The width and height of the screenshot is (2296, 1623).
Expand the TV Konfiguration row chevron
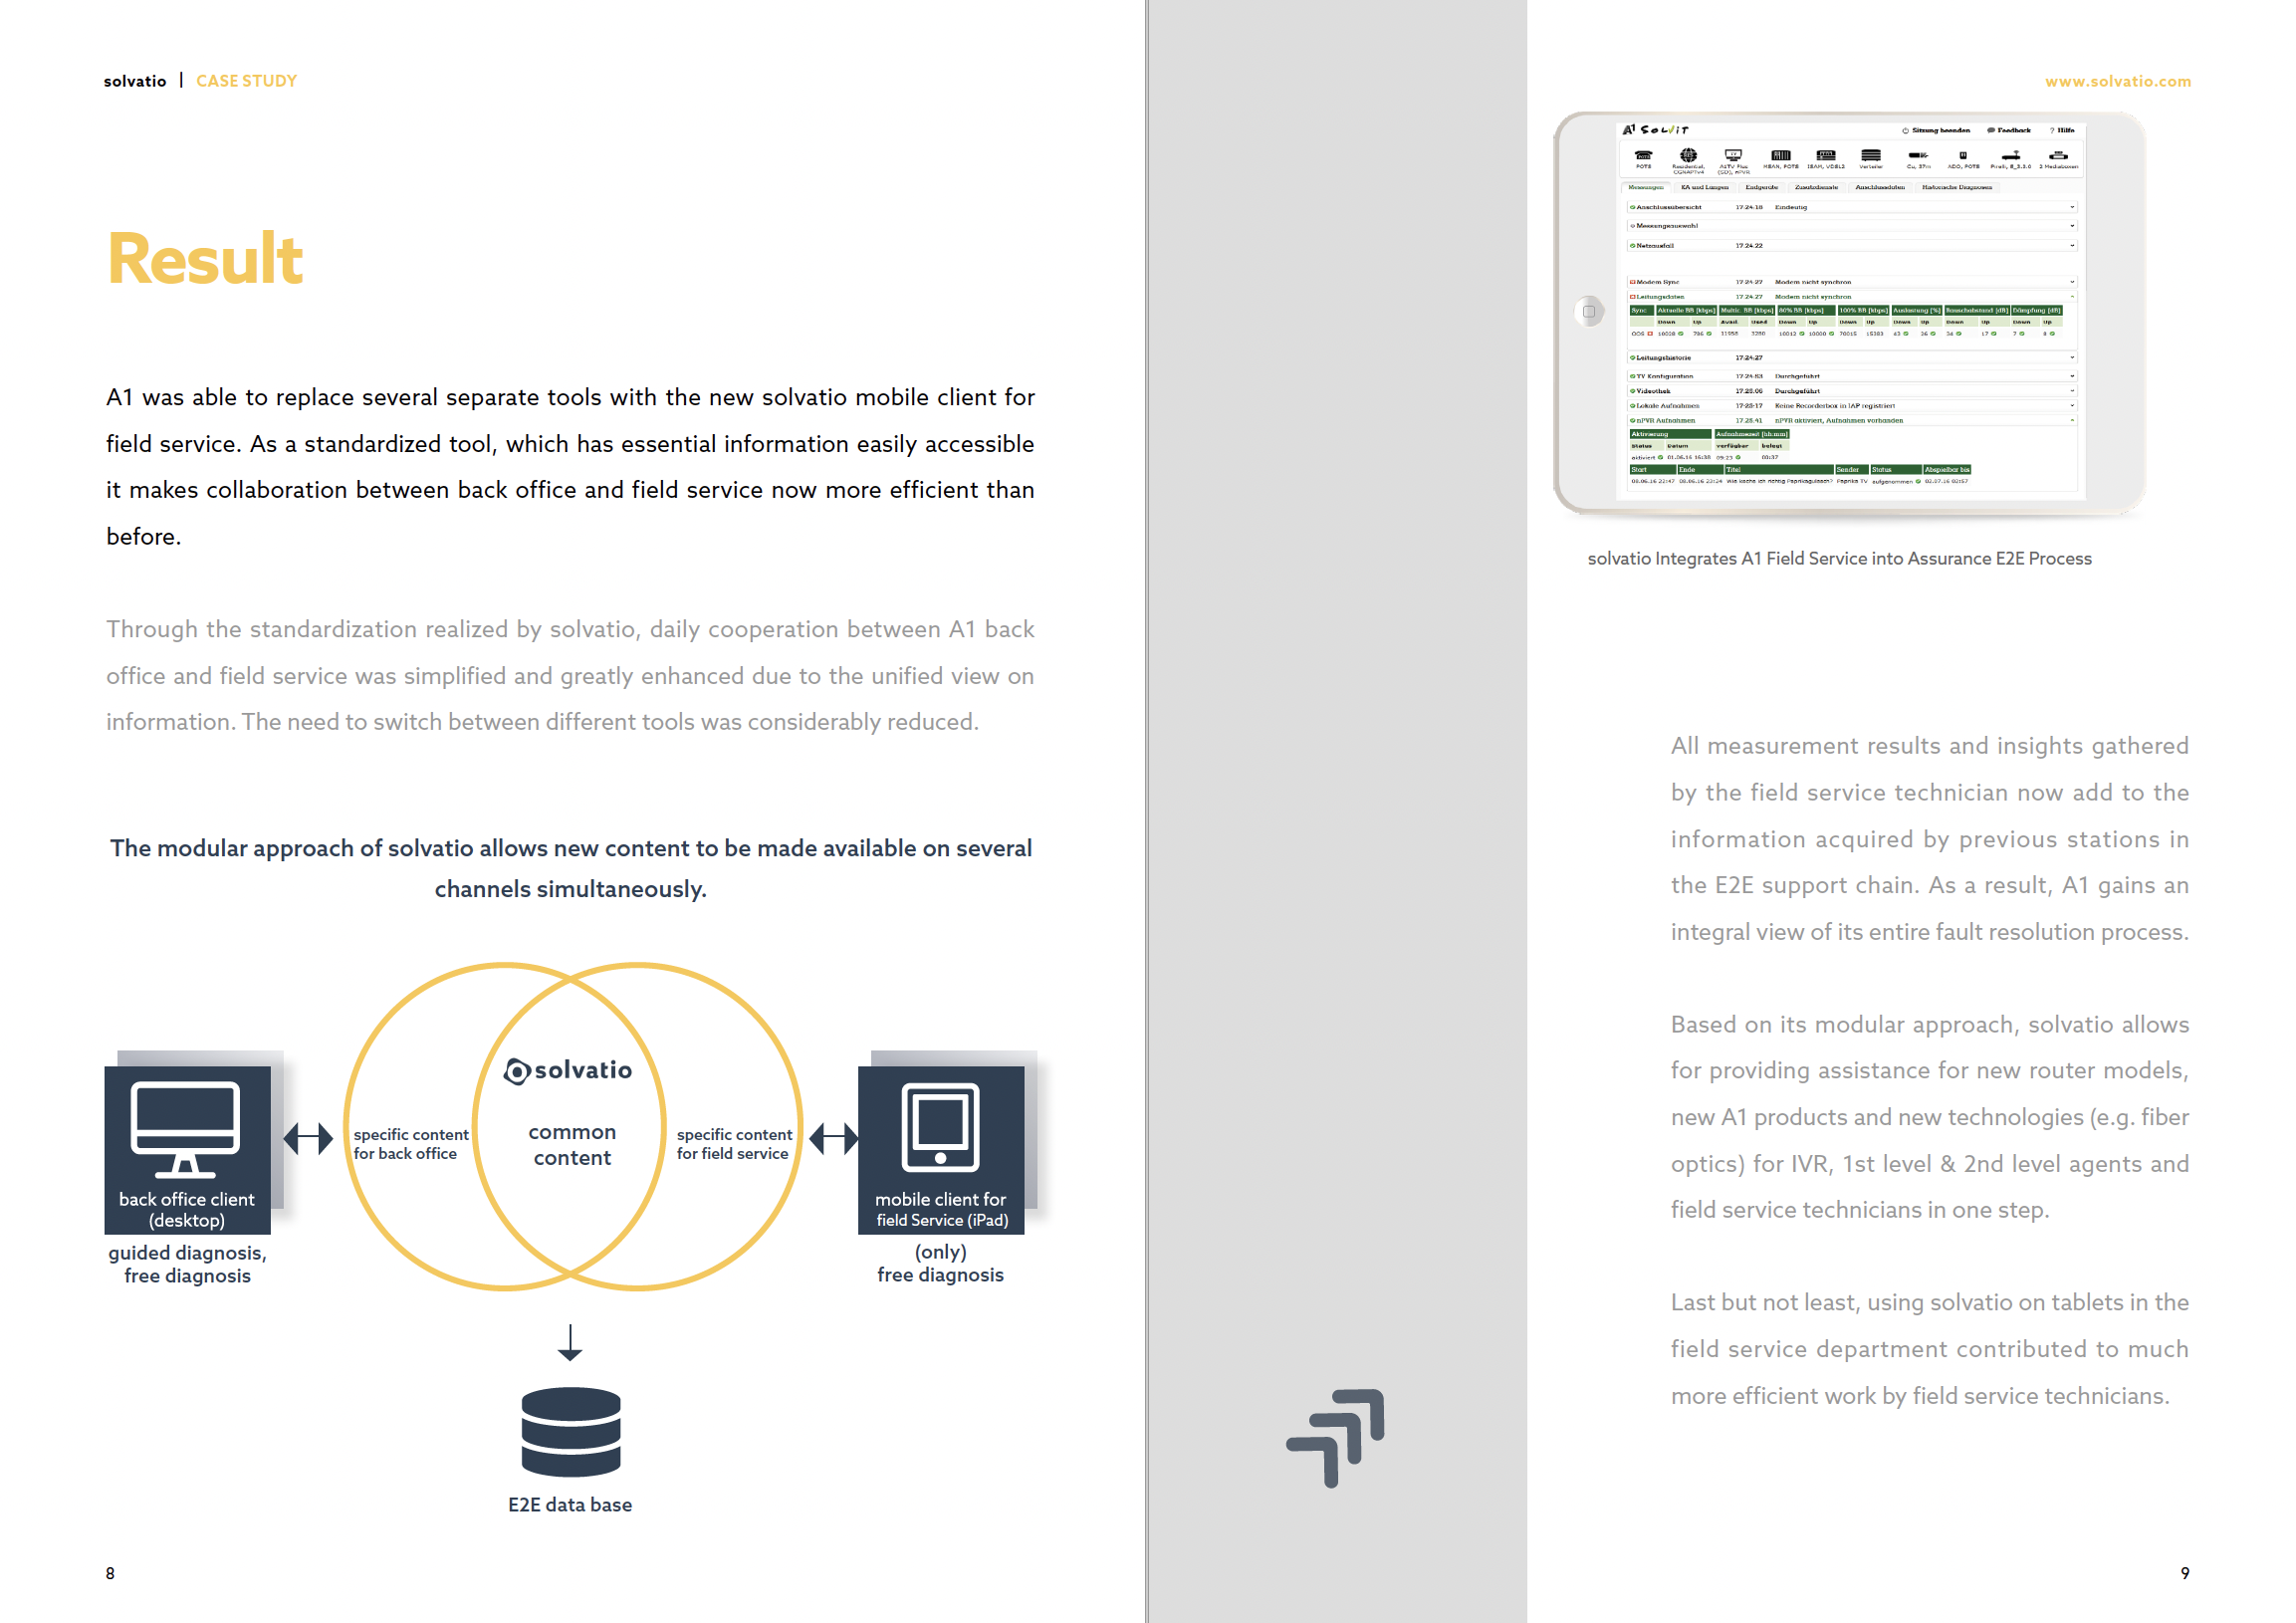click(x=2072, y=376)
